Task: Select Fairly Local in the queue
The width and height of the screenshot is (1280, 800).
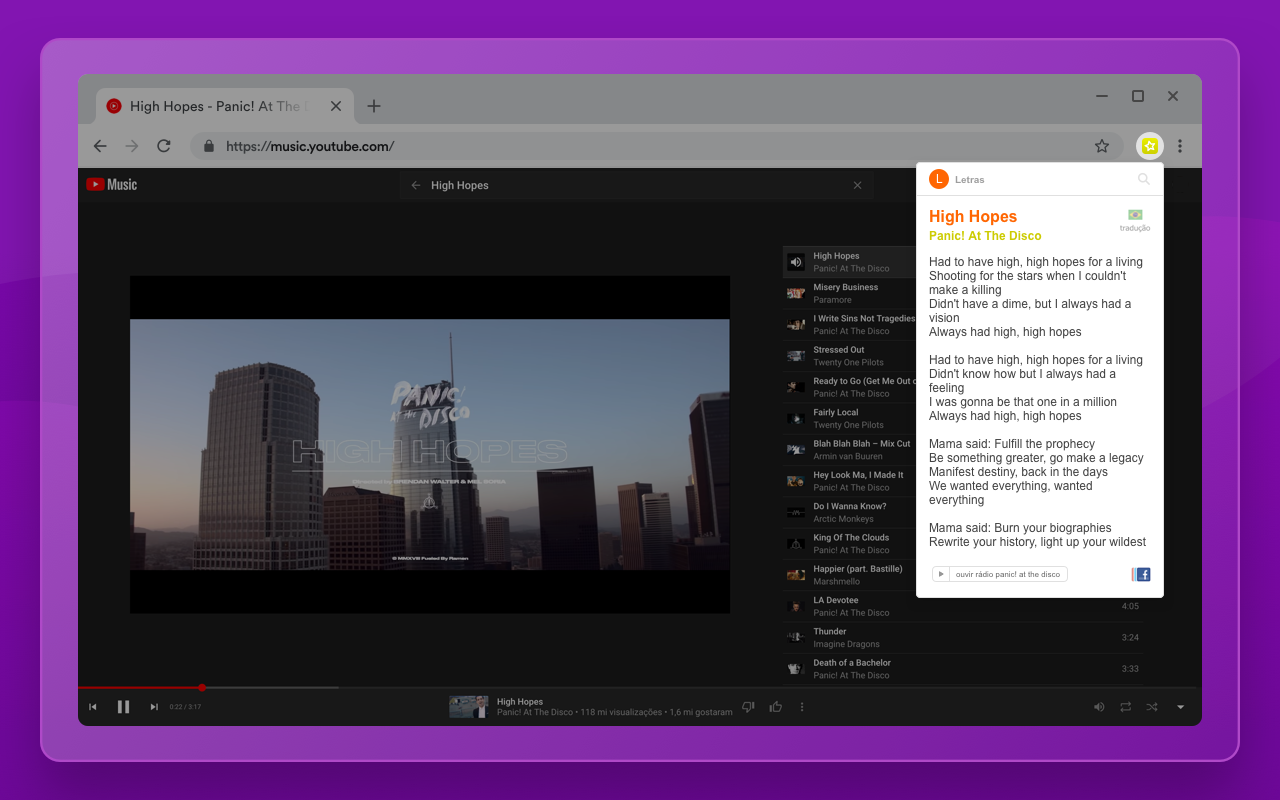Action: pos(849,418)
